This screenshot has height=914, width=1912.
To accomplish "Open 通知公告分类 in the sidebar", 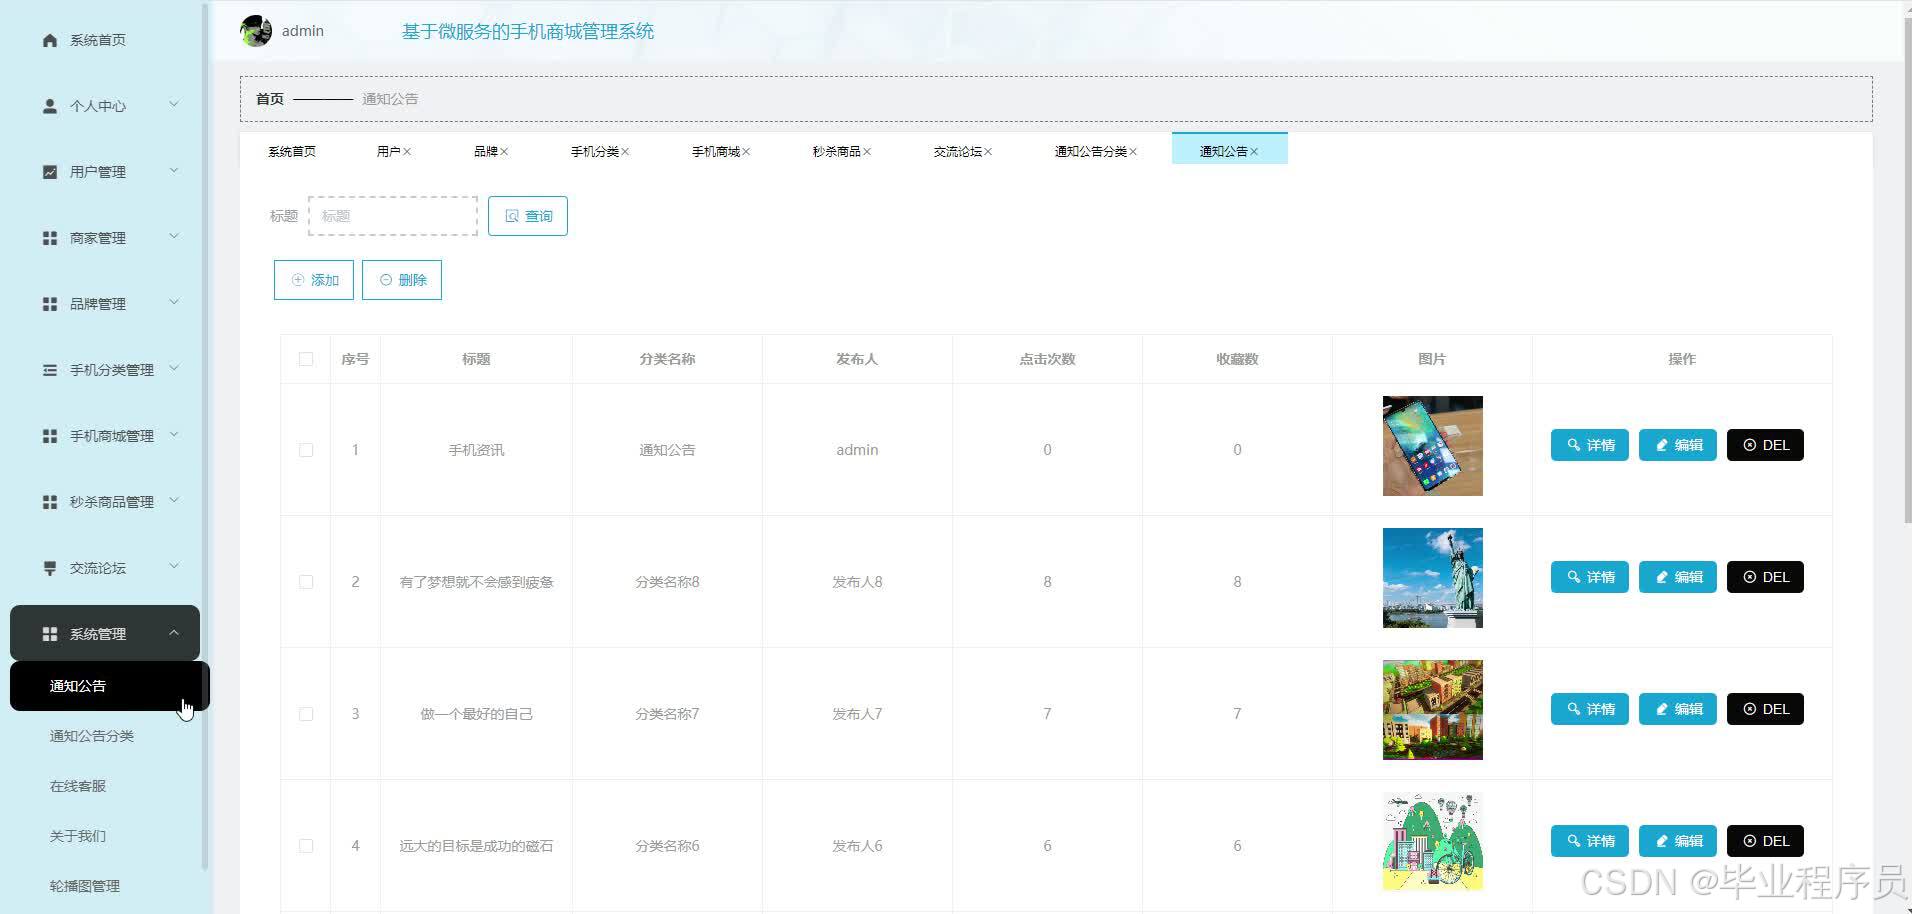I will coord(92,736).
